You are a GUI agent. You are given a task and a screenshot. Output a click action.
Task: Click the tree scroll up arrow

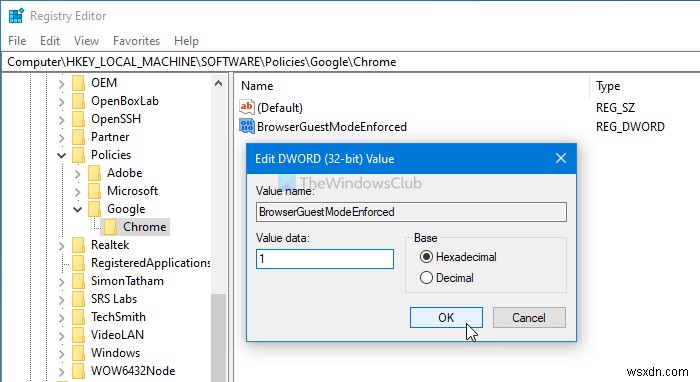(x=218, y=83)
